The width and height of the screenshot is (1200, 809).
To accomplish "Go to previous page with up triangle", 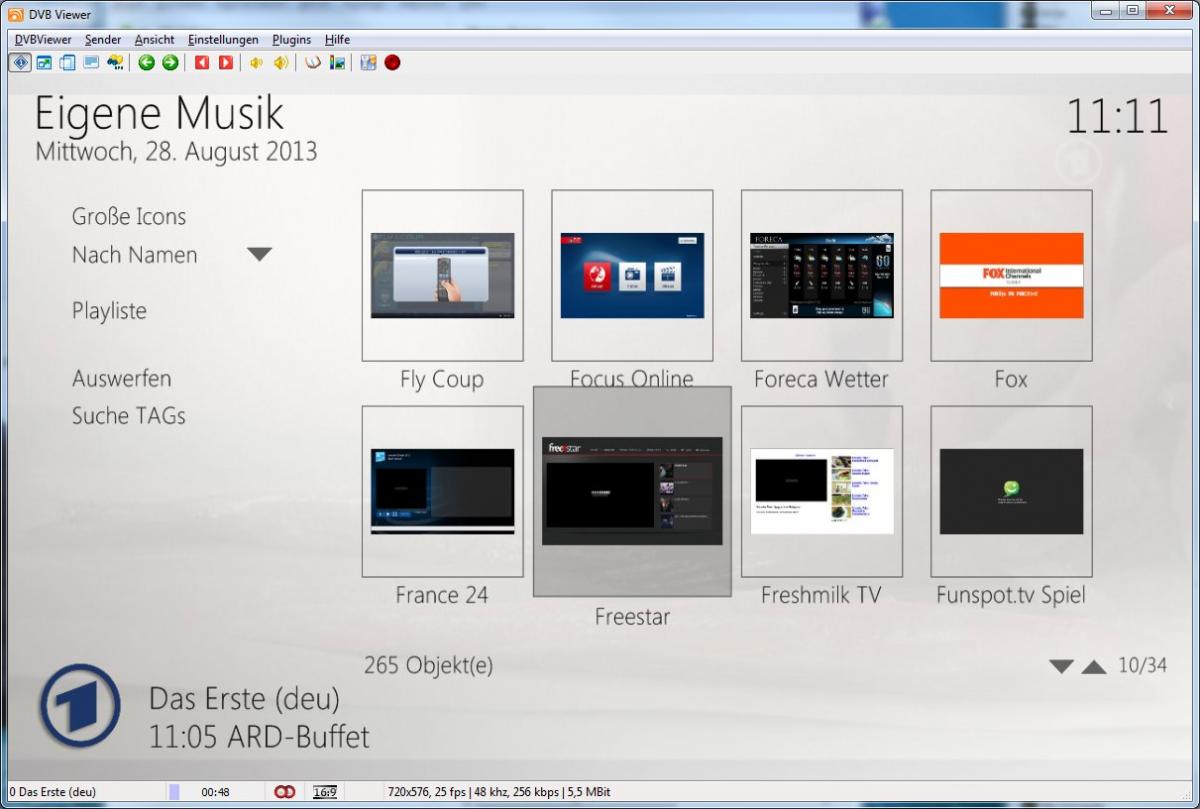I will (x=1094, y=667).
